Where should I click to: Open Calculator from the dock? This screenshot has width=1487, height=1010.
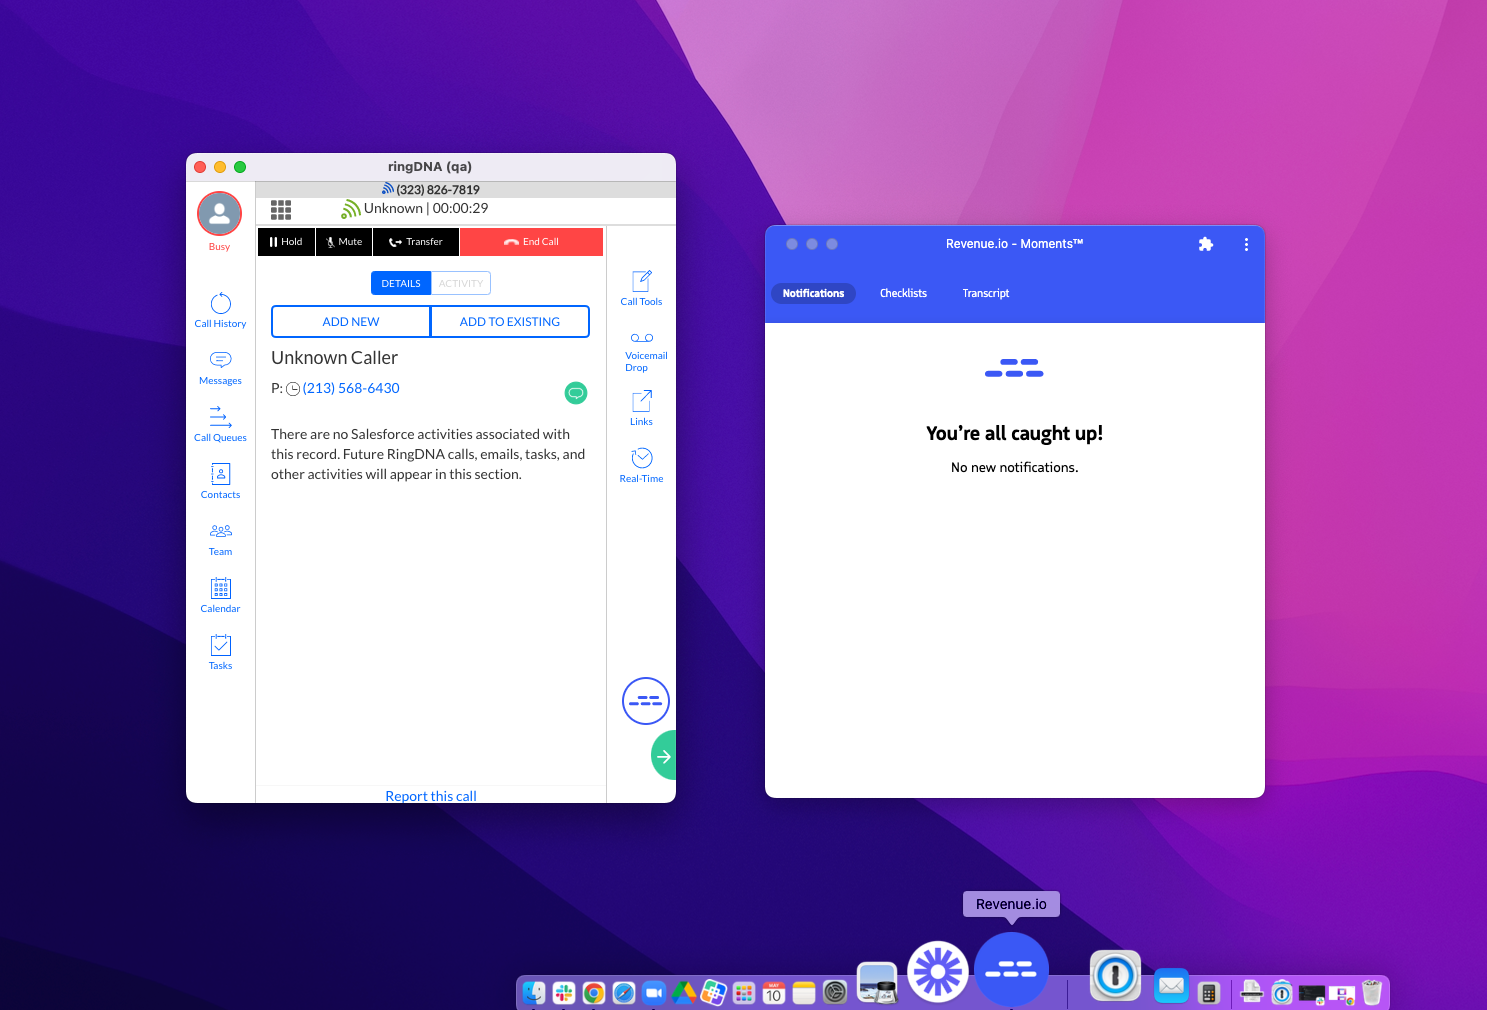point(1208,992)
